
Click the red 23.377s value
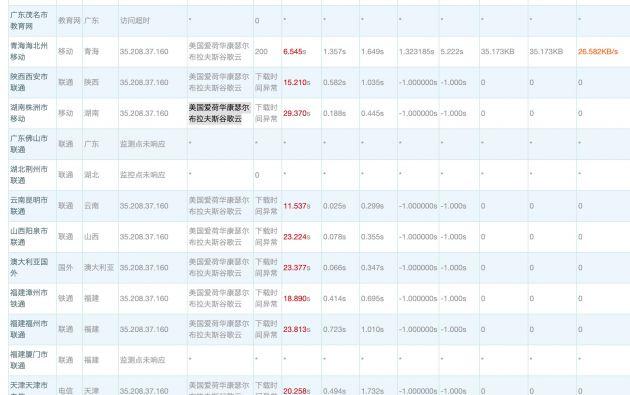297,268
